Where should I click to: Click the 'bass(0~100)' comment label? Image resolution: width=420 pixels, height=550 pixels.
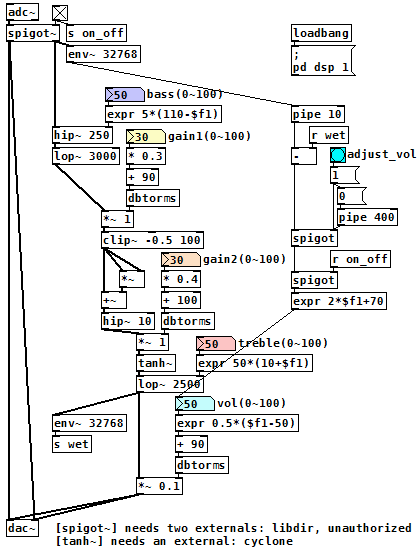[x=185, y=94]
